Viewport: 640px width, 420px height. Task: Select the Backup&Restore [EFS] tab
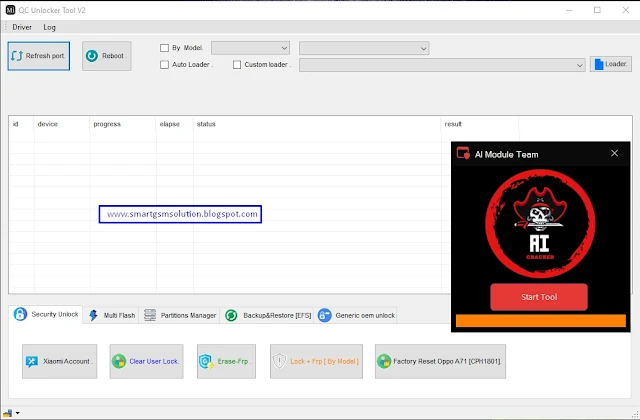point(268,315)
